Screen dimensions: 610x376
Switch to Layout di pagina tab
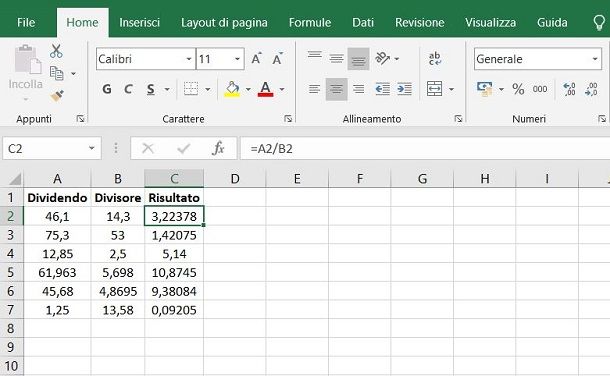224,23
